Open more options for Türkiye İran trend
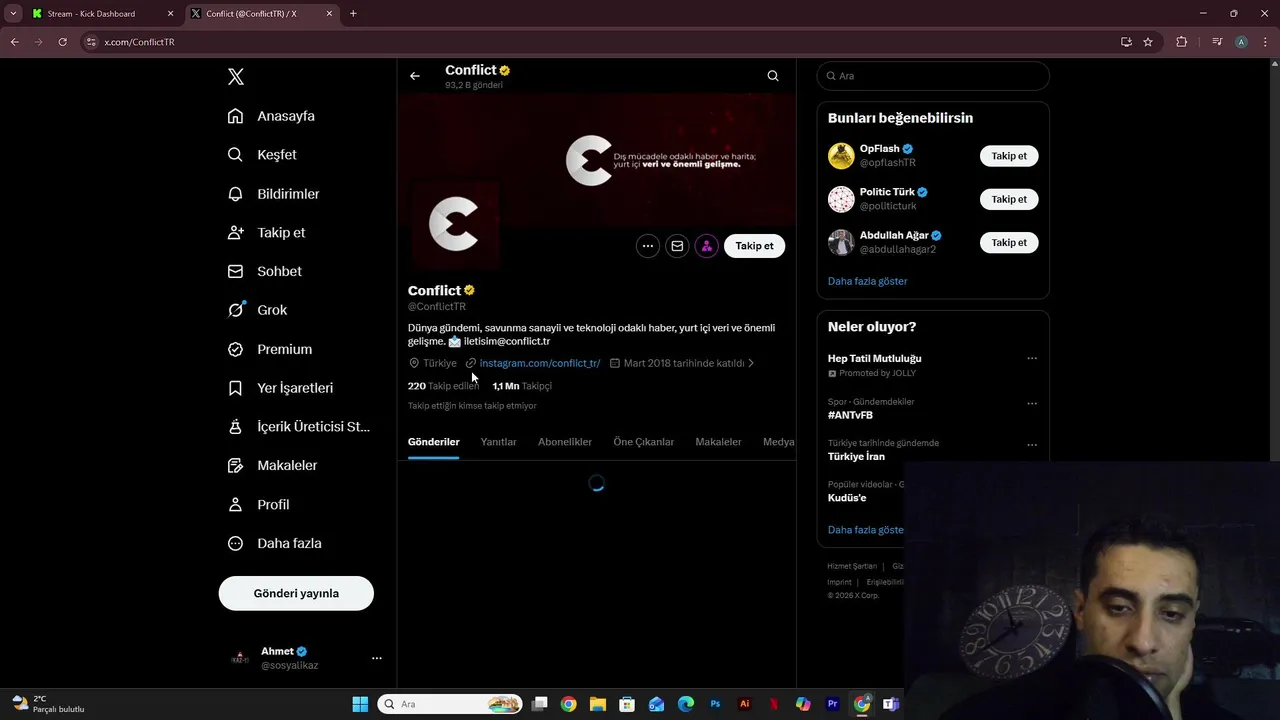The width and height of the screenshot is (1280, 720). tap(1032, 445)
